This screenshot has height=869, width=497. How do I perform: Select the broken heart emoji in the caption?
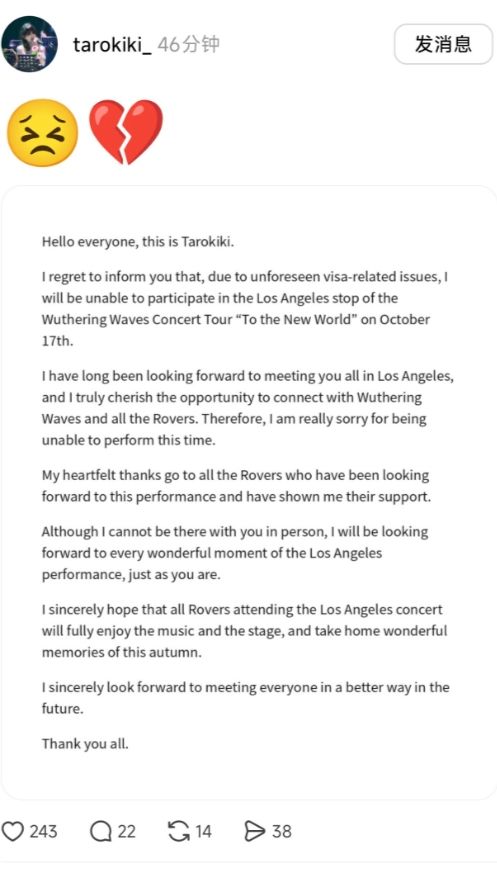tap(126, 132)
